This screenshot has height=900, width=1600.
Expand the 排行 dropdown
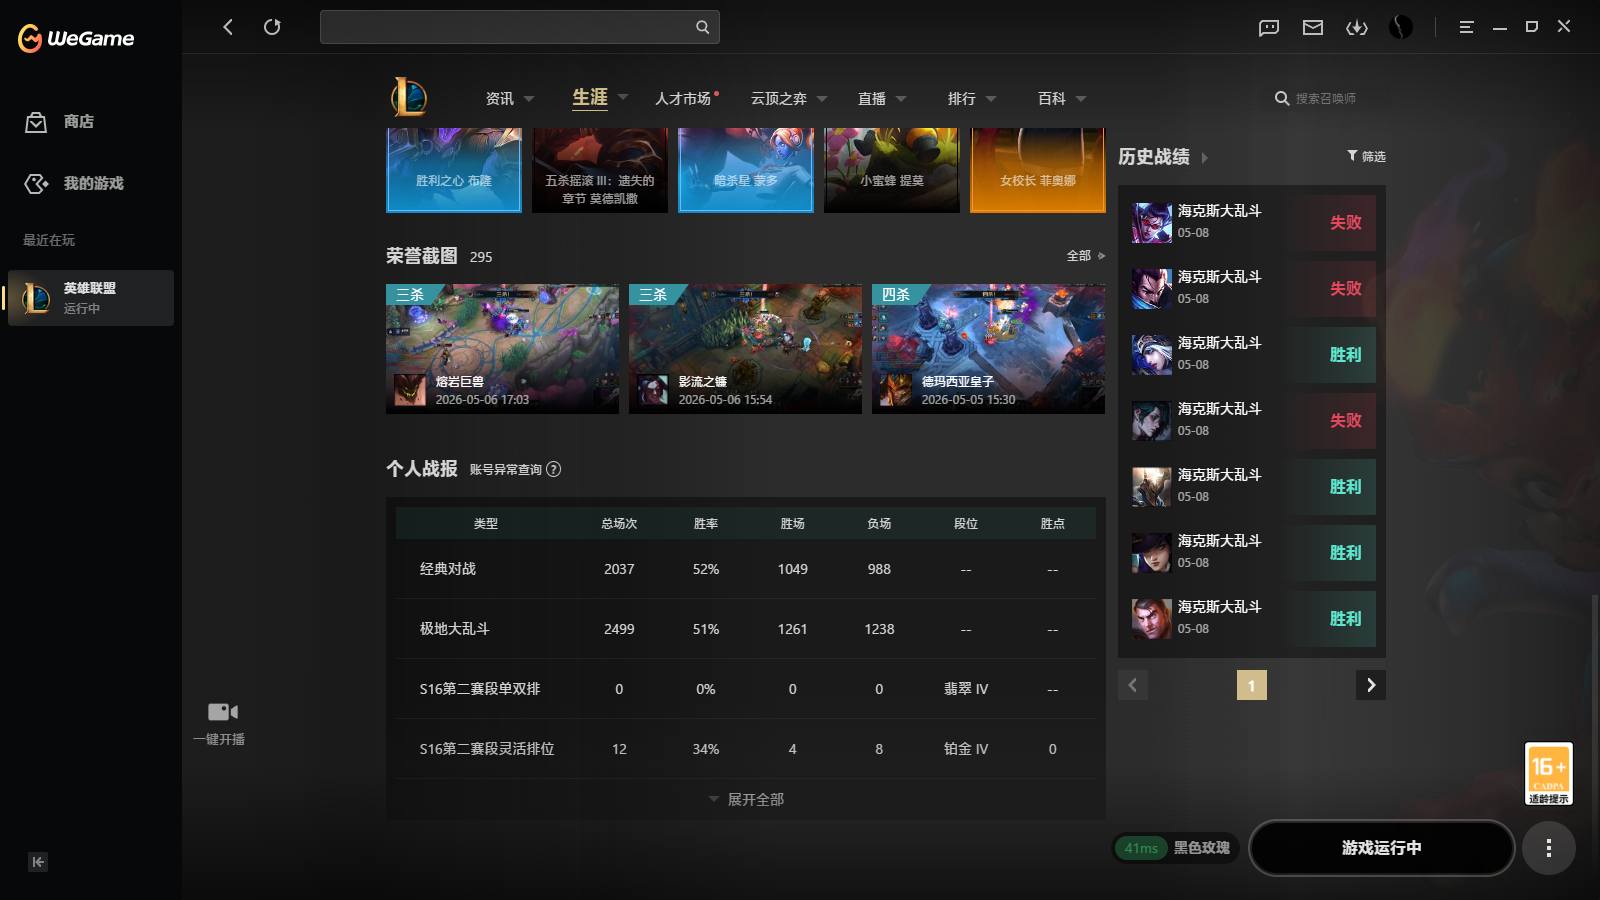click(991, 99)
